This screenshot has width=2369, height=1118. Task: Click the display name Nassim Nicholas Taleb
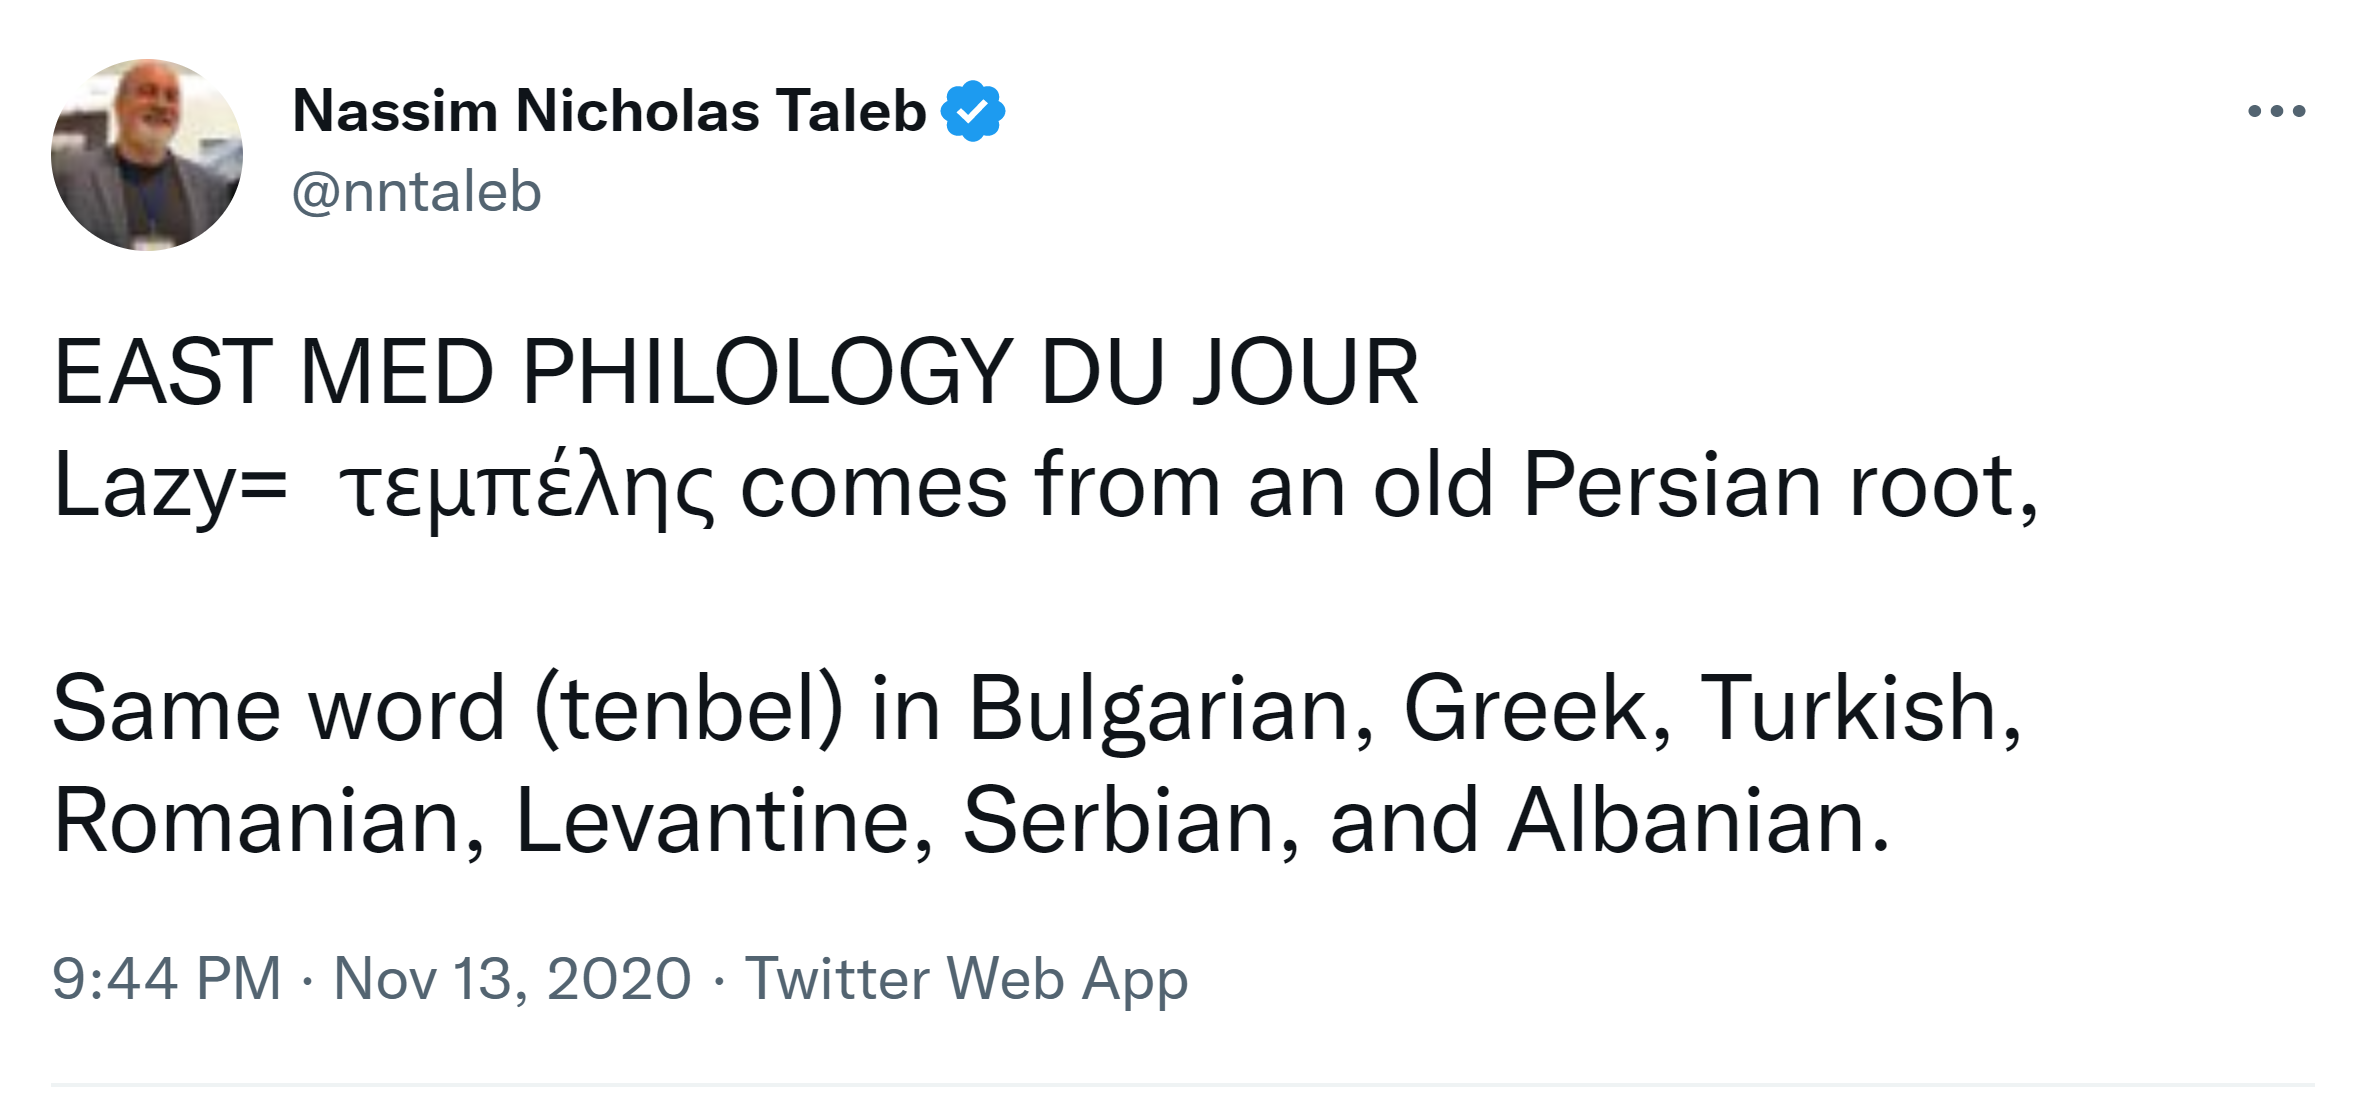click(x=609, y=111)
